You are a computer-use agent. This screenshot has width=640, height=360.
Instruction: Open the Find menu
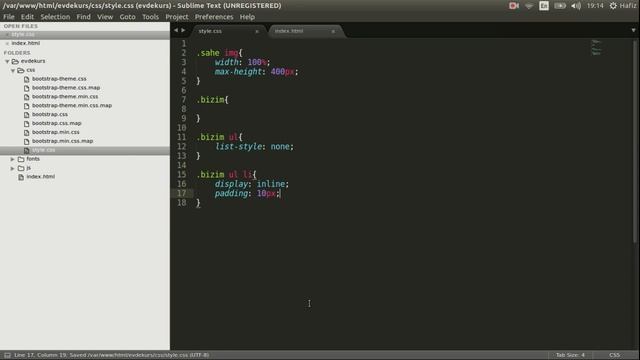point(83,17)
